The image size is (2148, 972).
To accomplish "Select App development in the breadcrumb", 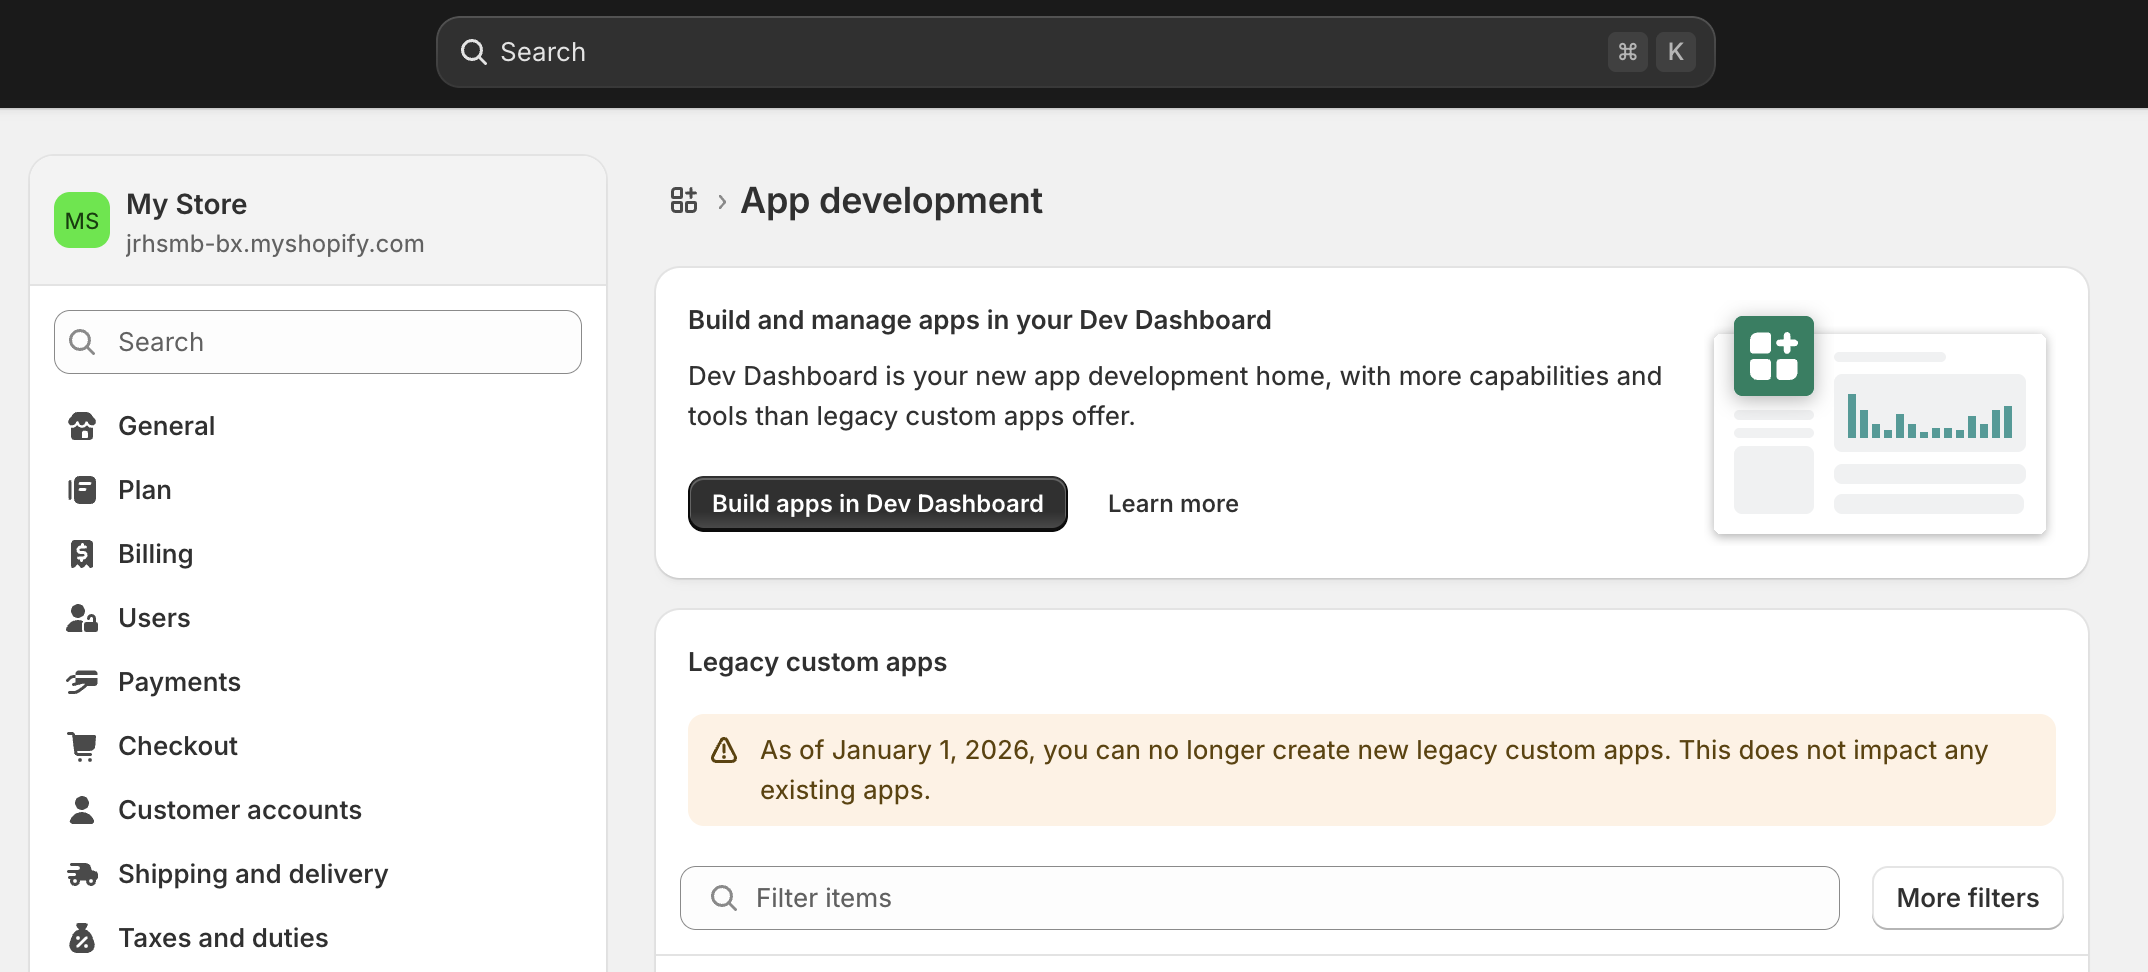I will tap(891, 200).
